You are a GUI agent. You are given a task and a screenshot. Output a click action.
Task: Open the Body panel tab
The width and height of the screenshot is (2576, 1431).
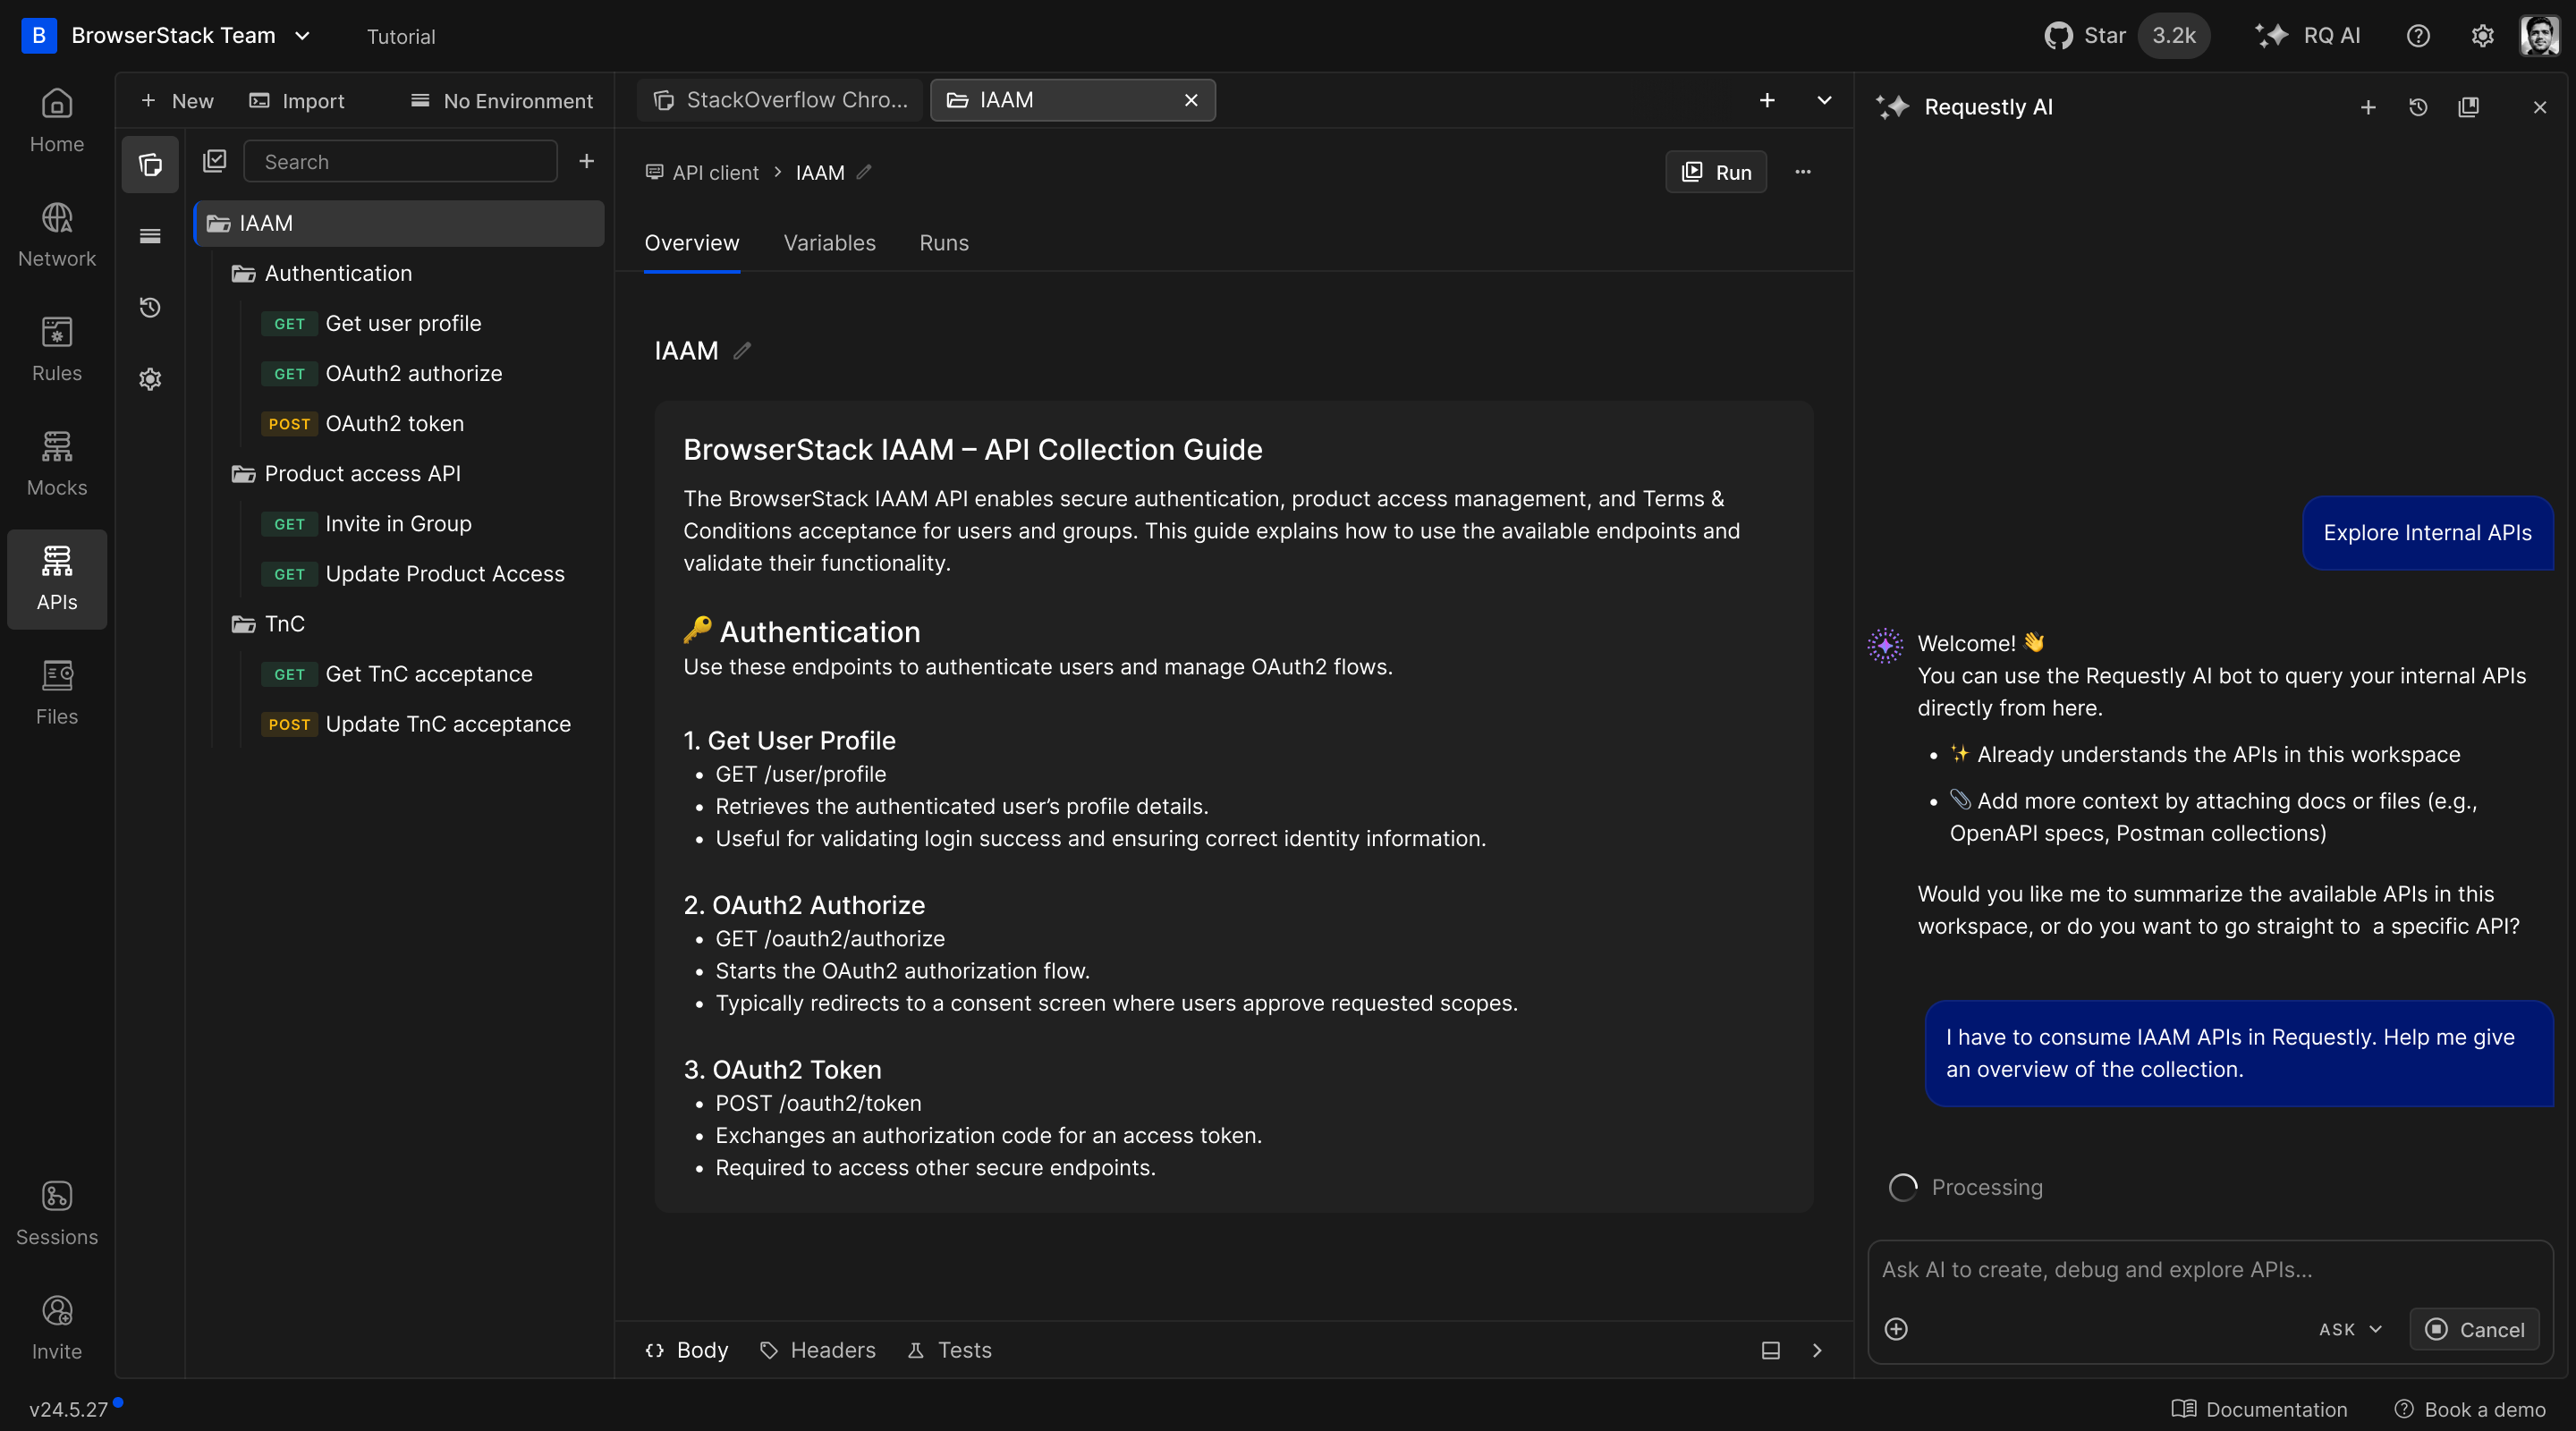pos(687,1351)
